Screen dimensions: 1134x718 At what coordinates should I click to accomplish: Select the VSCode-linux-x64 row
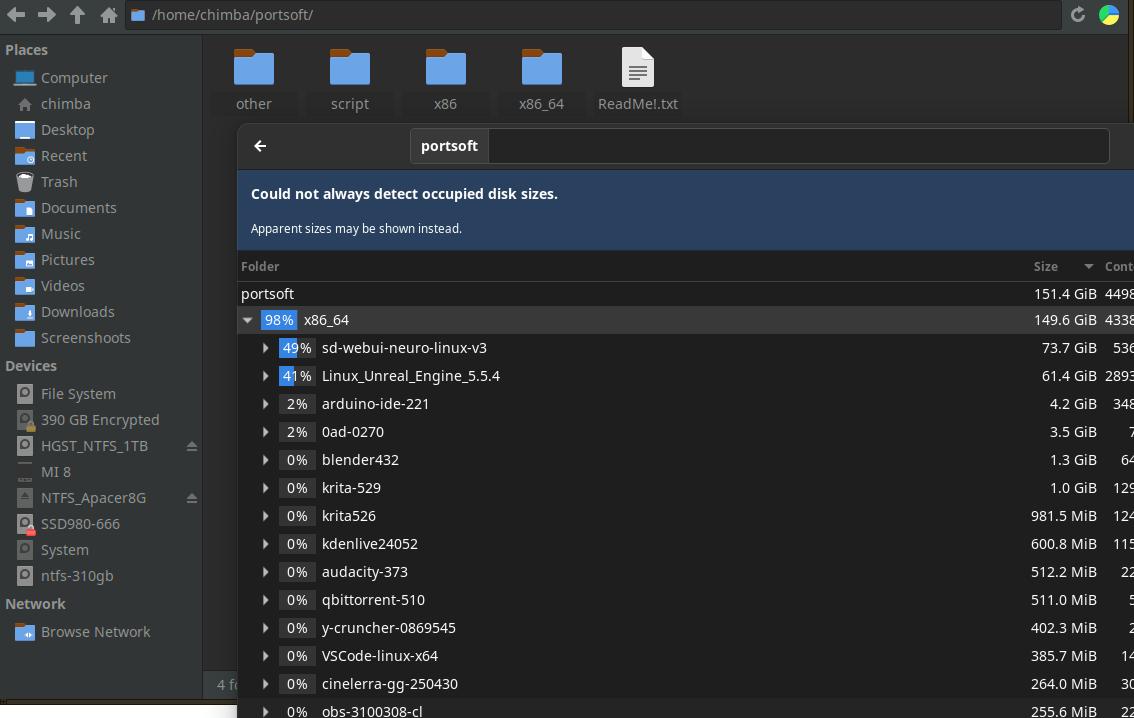(686, 656)
